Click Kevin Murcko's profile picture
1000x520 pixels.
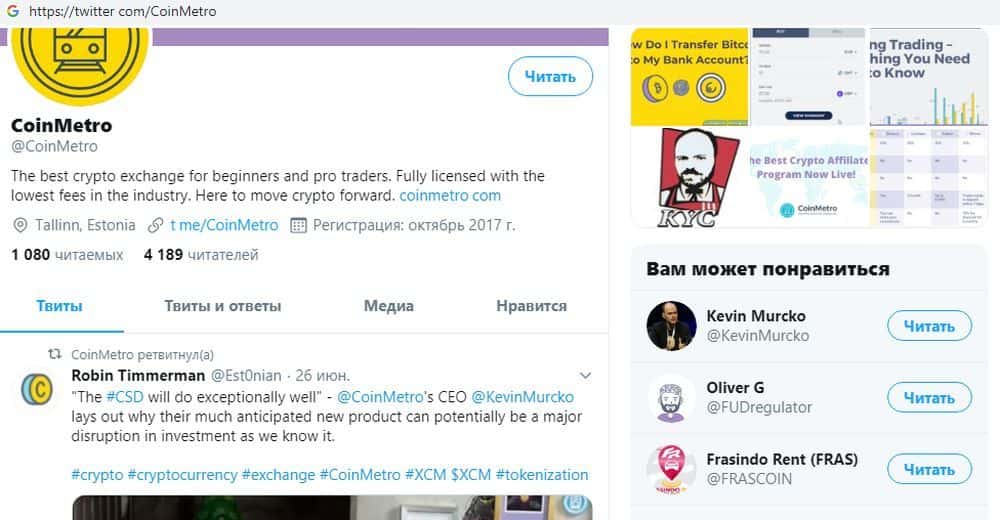[x=671, y=326]
